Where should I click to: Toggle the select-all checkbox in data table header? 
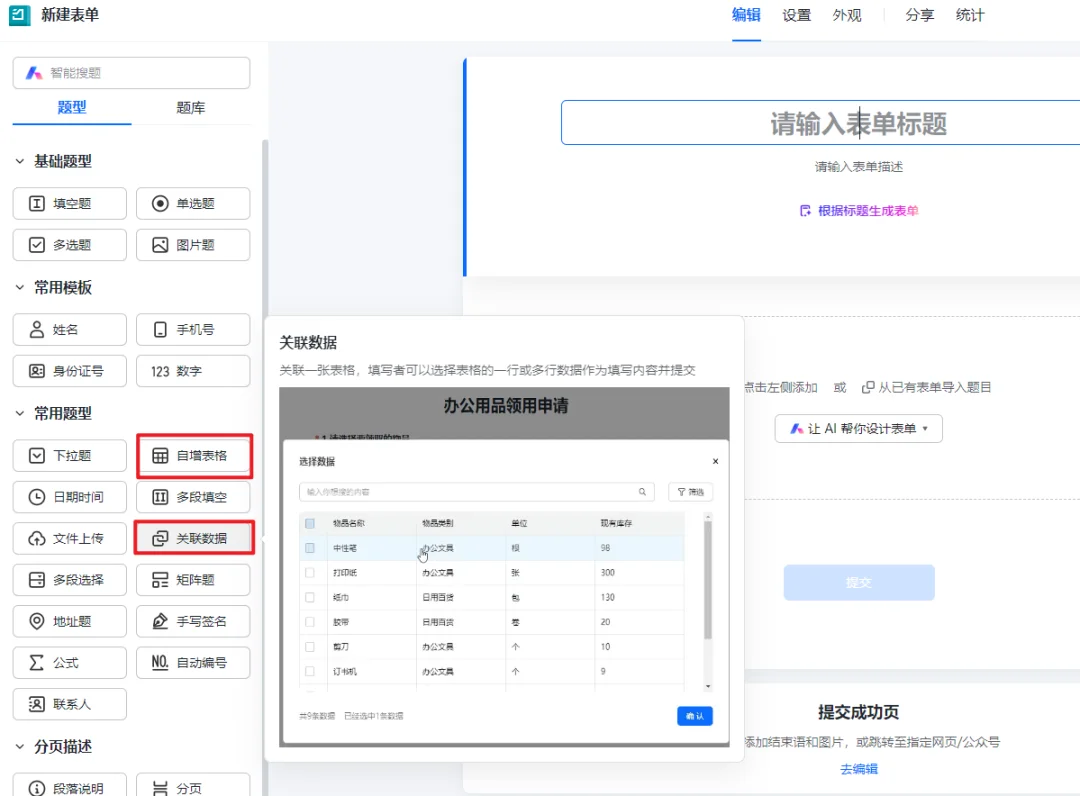(310, 523)
